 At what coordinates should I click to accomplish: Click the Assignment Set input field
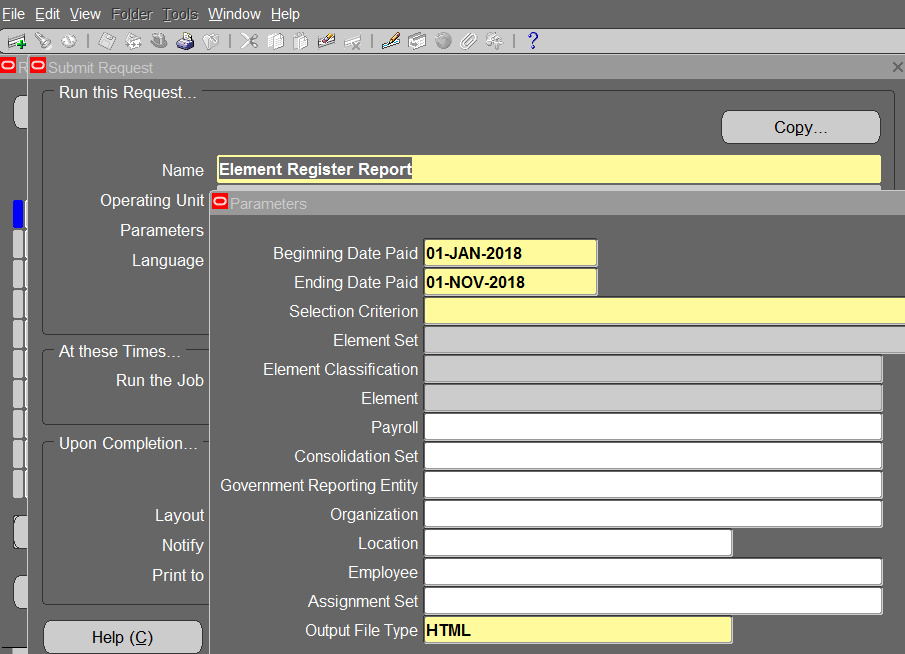tap(653, 601)
